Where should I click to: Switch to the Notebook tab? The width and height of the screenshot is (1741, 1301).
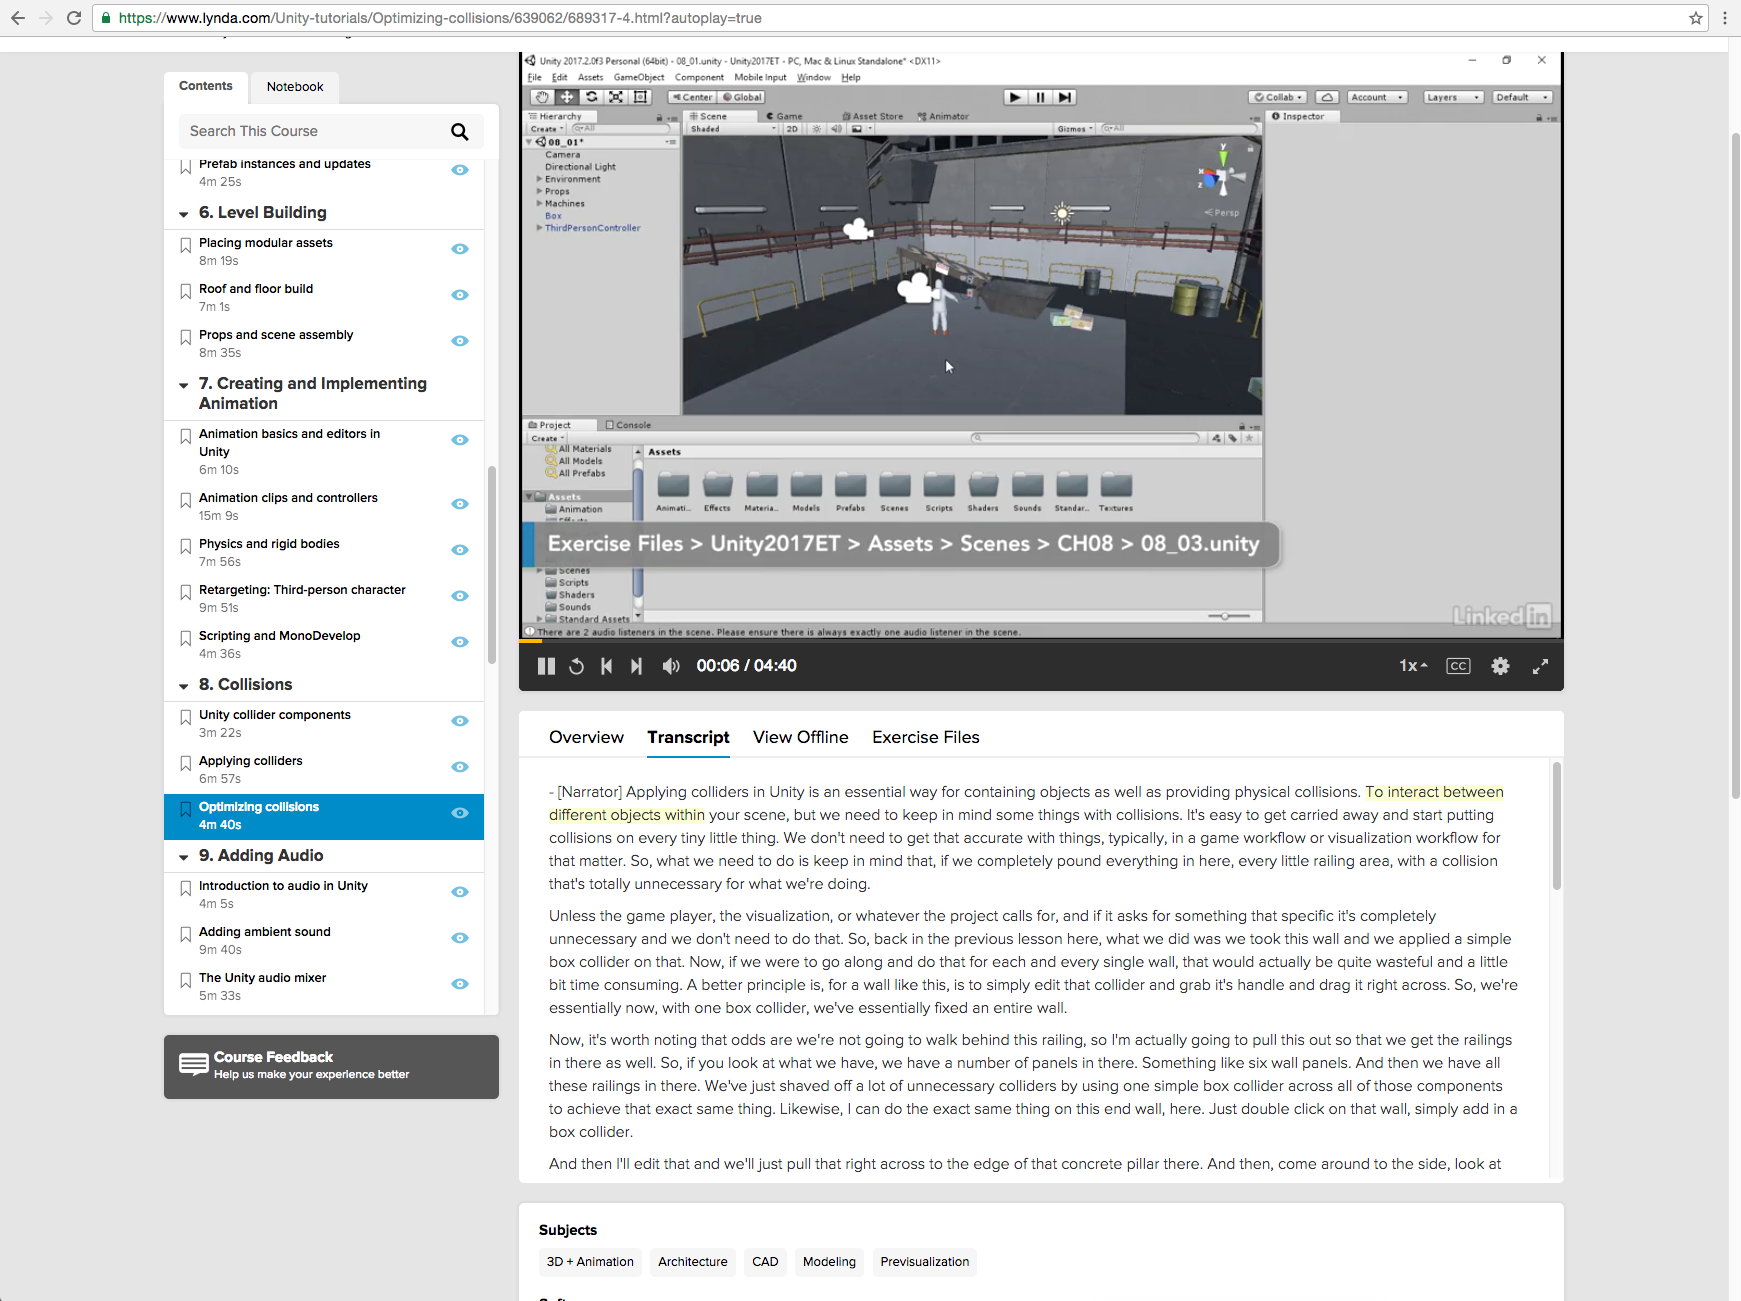tap(295, 87)
